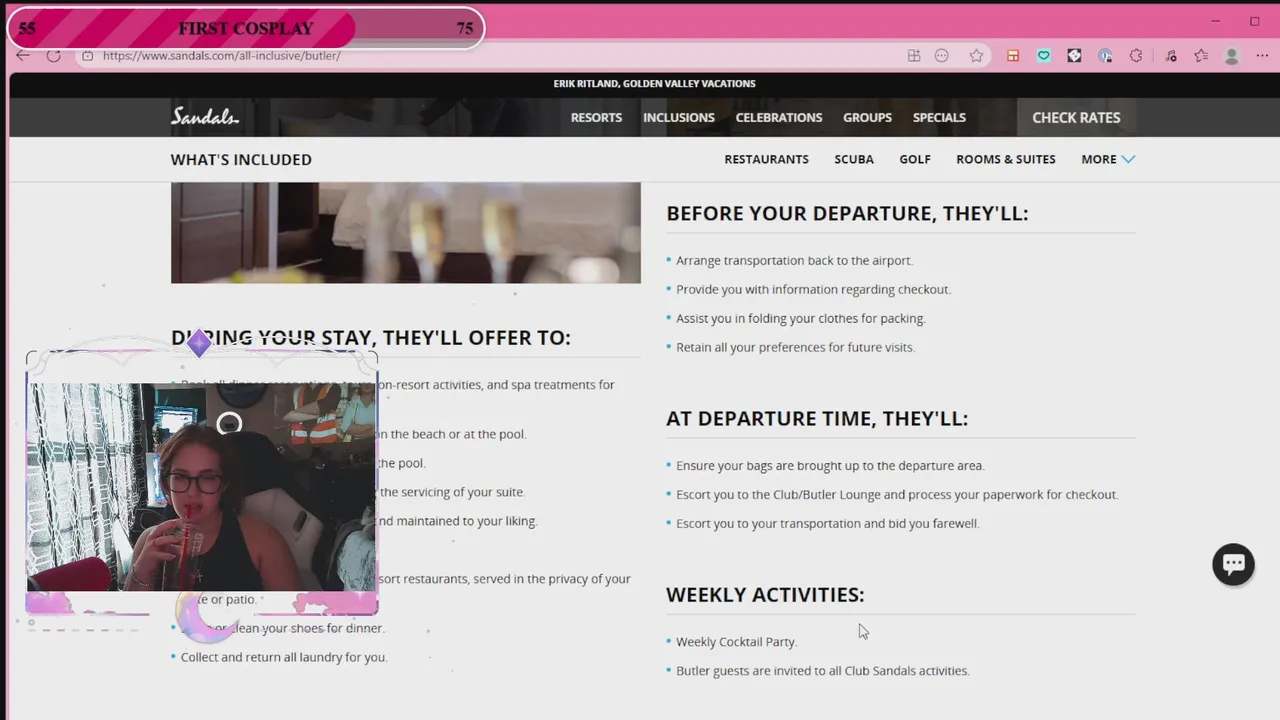Image resolution: width=1280 pixels, height=720 pixels.
Task: Click the Erik Ritland Golden Valley Vacations banner
Action: [654, 84]
